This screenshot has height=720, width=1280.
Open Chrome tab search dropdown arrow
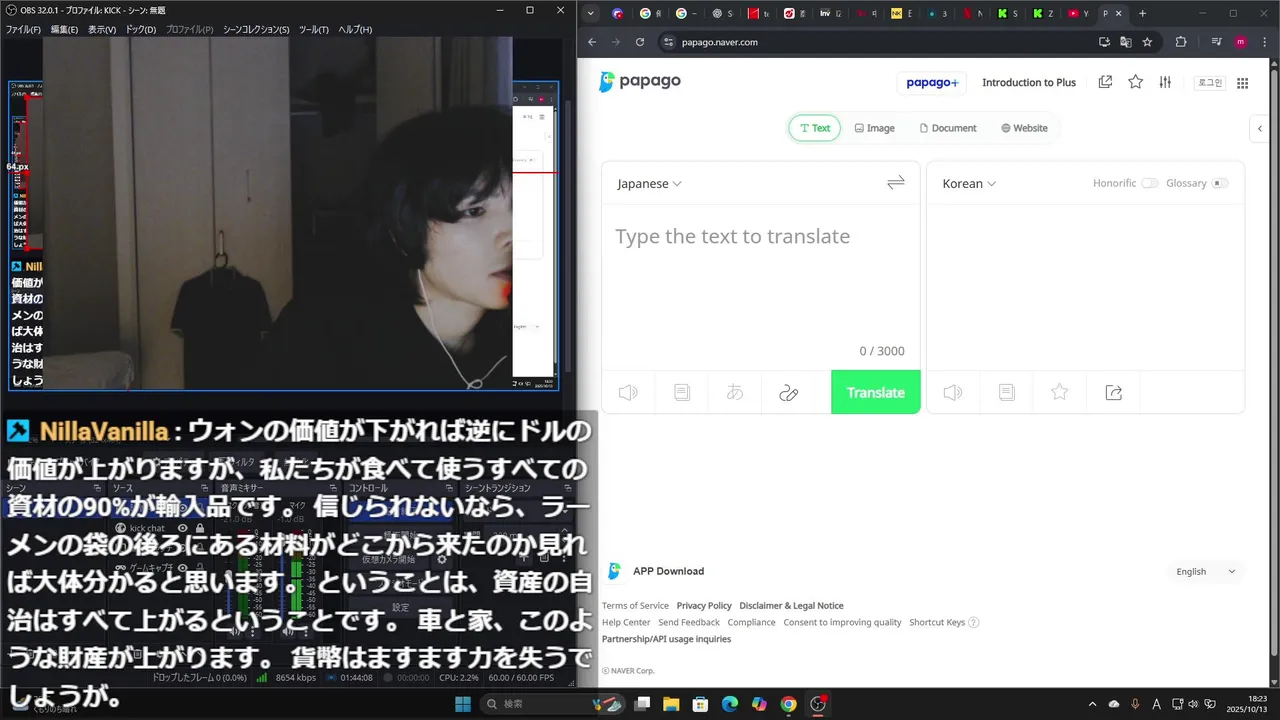coord(591,13)
